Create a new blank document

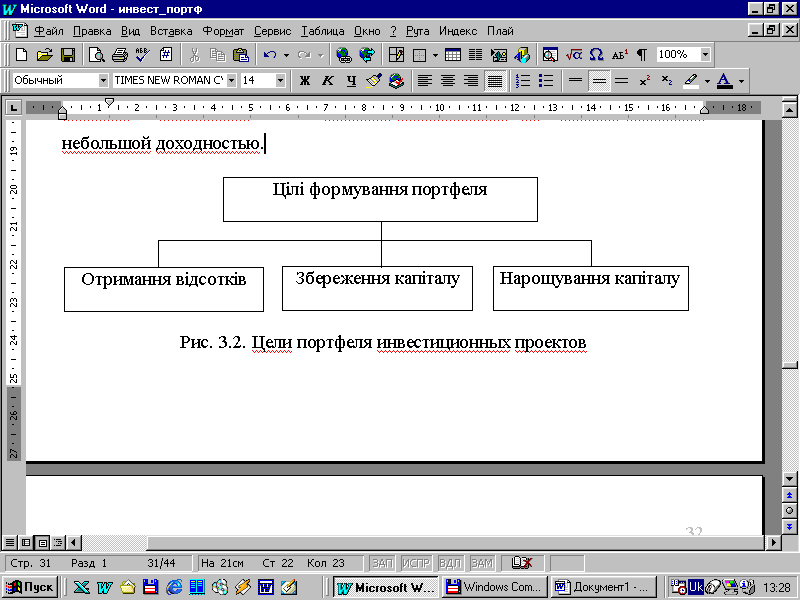pyautogui.click(x=21, y=55)
